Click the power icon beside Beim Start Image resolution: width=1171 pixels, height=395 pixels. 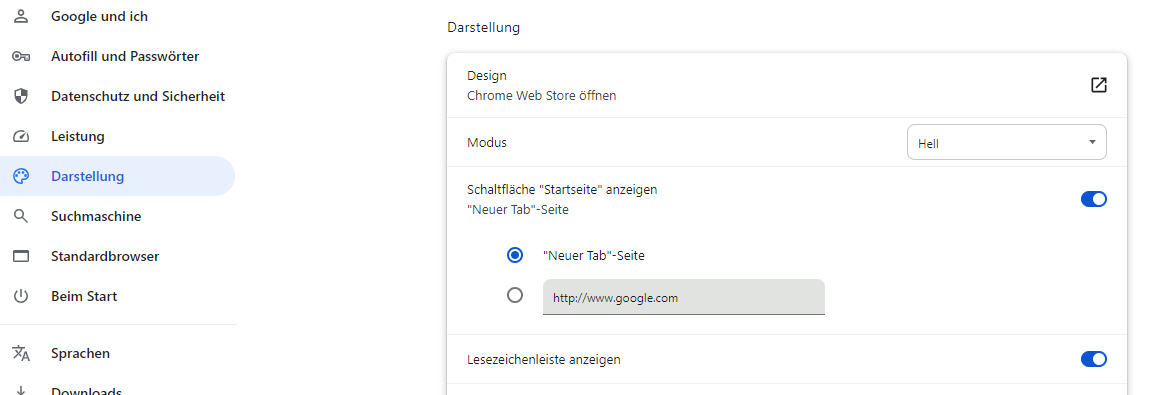[21, 296]
